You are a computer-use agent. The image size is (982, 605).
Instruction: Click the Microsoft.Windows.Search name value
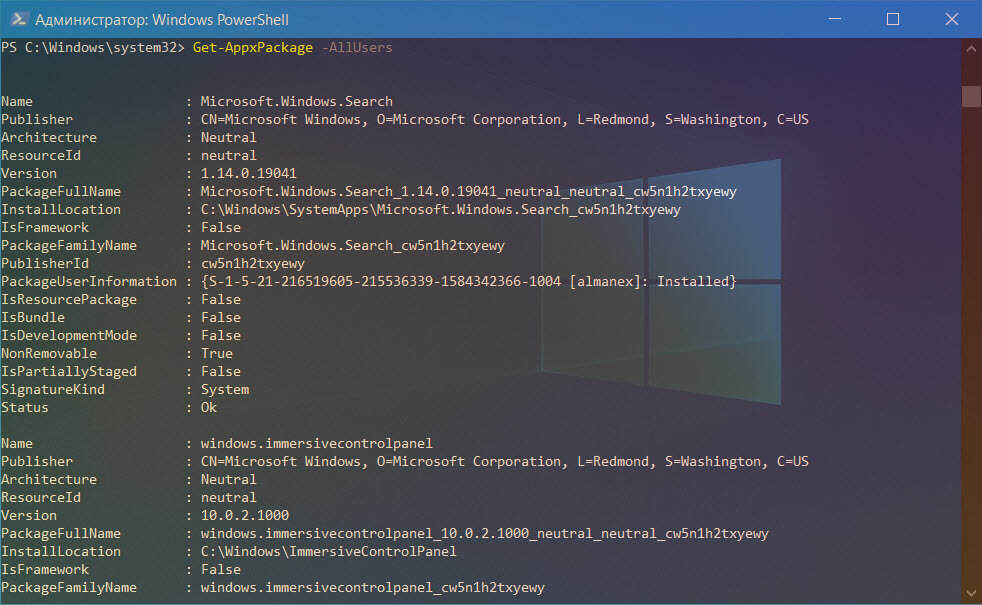297,101
